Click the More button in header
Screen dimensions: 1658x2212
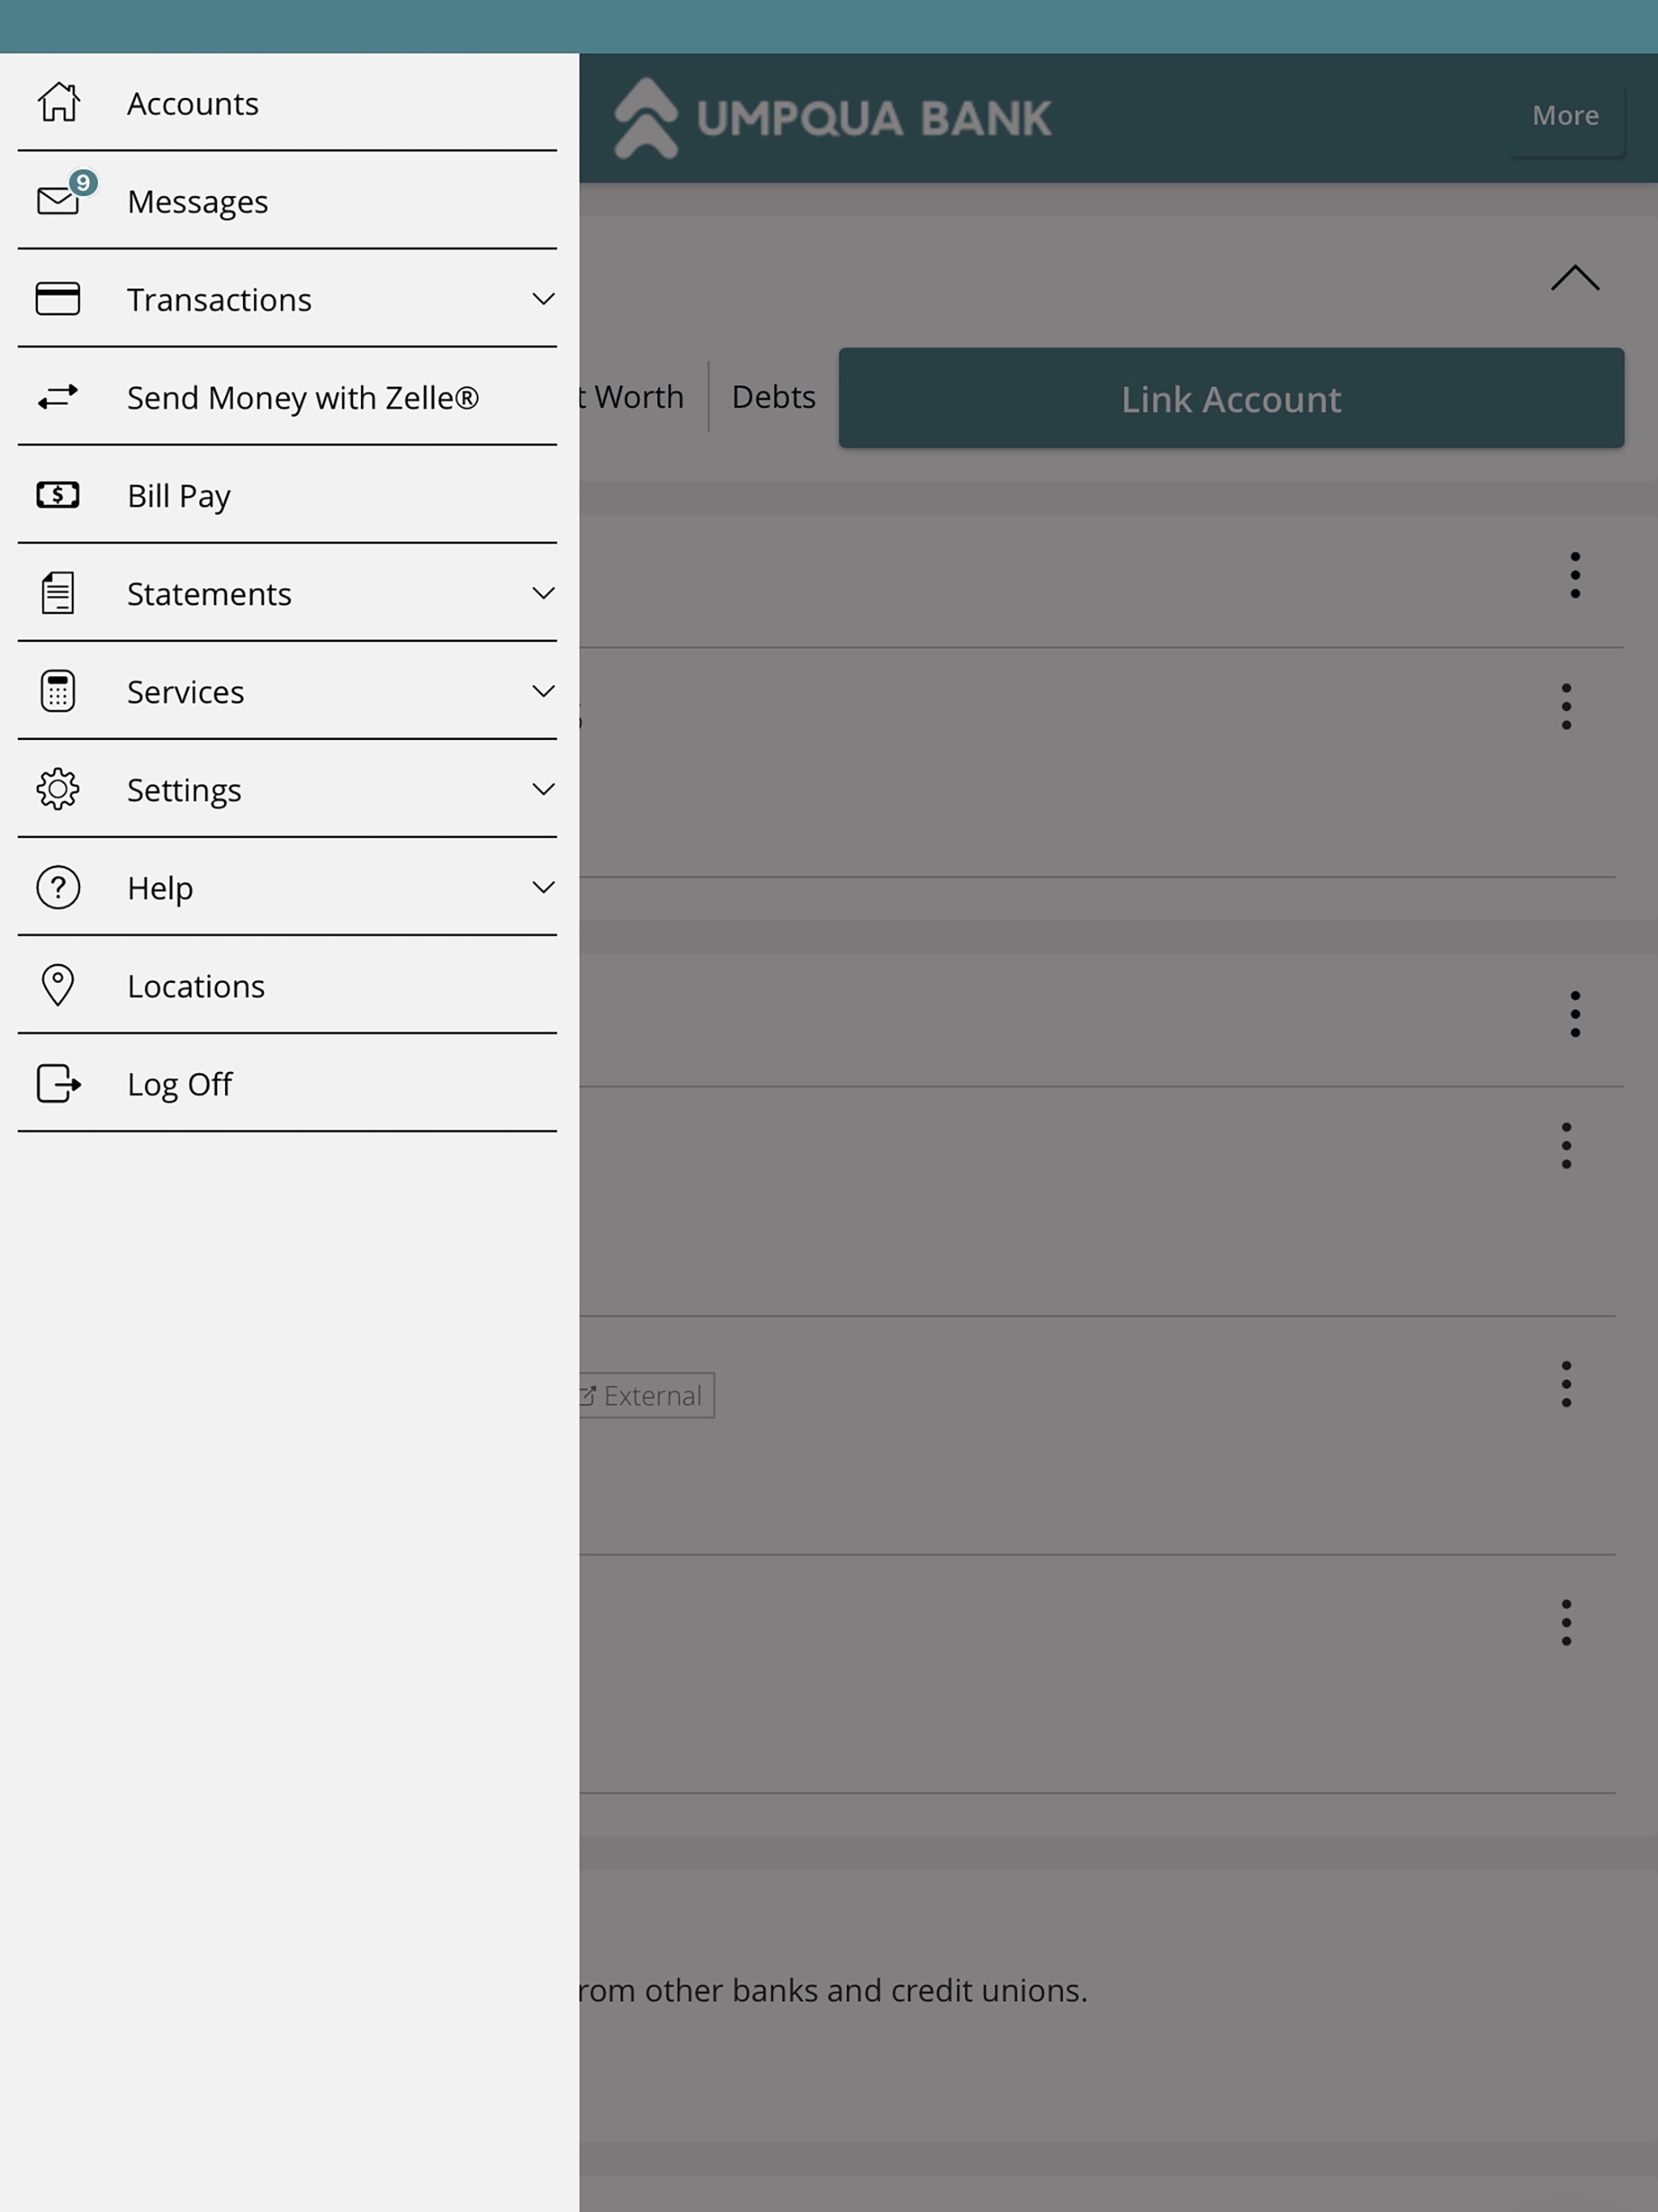1566,116
